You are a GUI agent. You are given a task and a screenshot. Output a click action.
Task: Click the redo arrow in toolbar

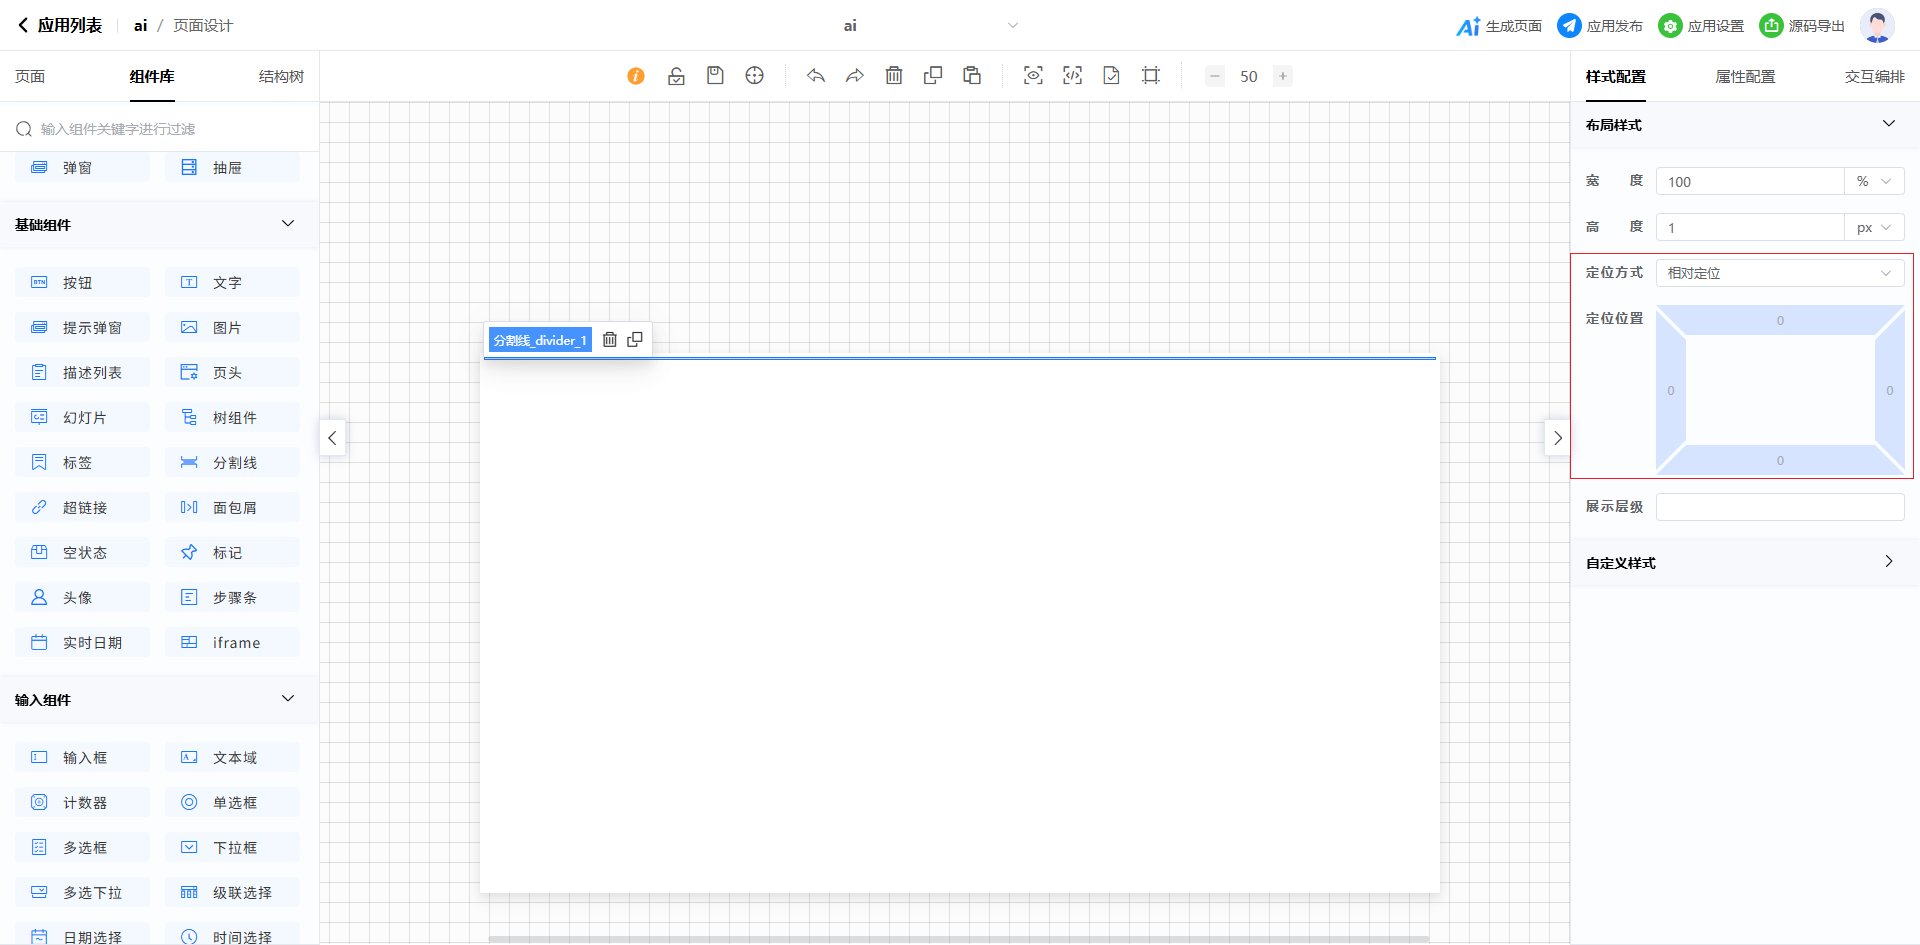(854, 76)
